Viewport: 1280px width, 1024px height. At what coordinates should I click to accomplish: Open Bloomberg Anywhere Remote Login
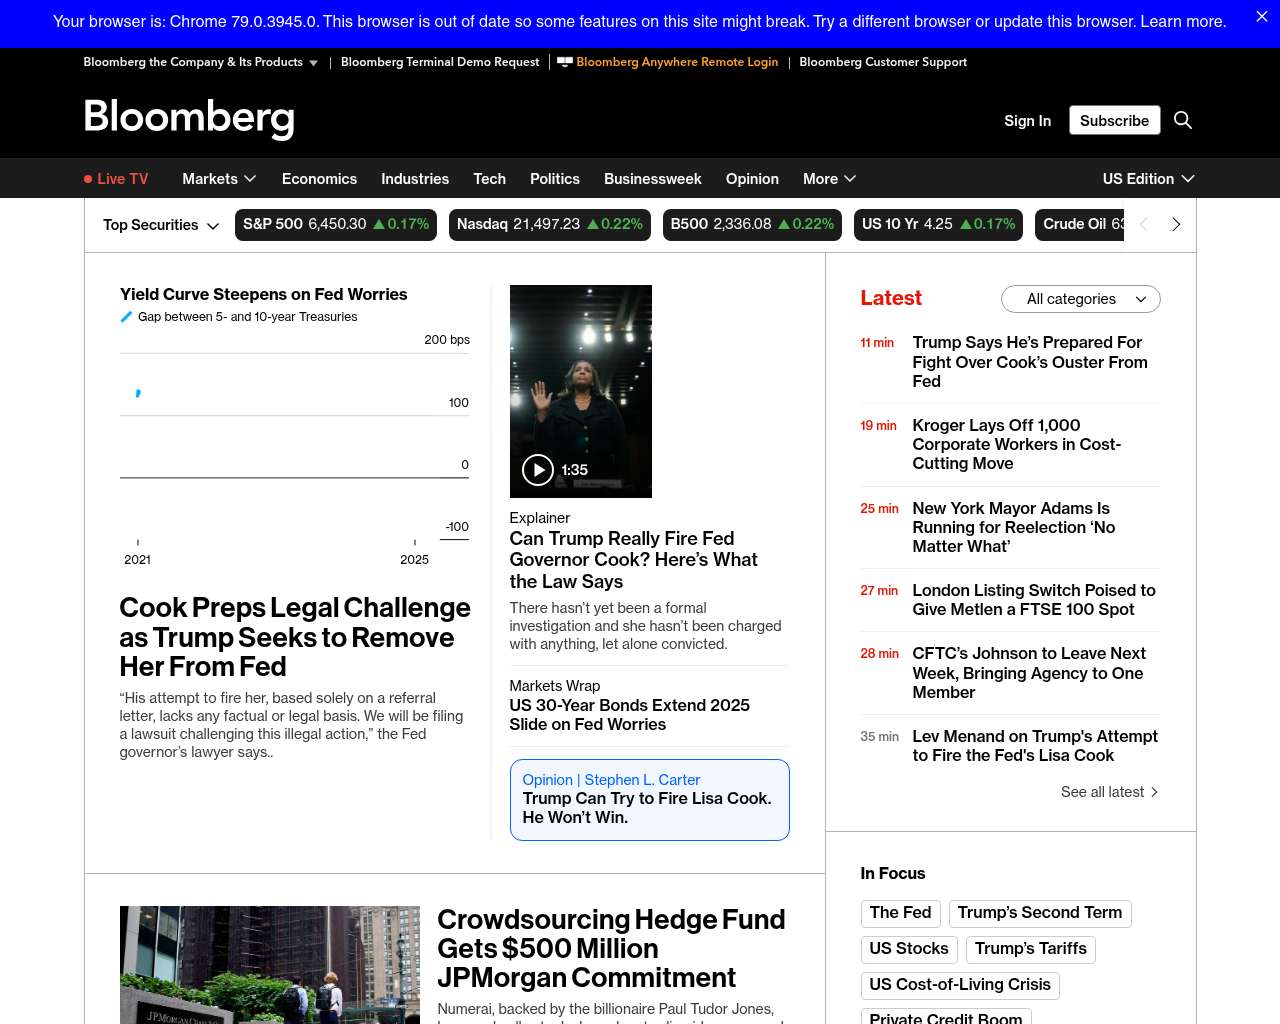coord(677,62)
